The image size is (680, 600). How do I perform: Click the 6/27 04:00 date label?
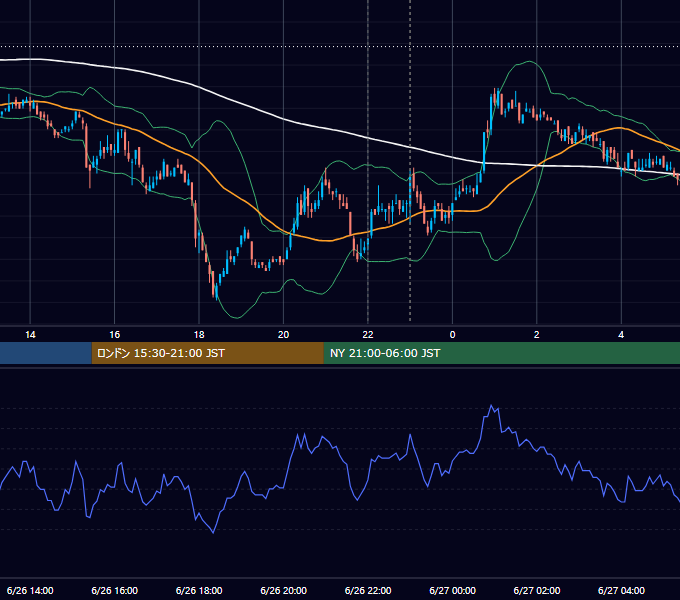(621, 590)
